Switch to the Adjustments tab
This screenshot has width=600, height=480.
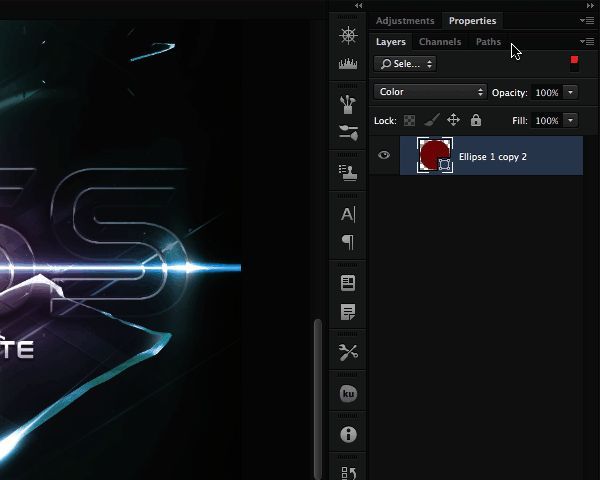[405, 20]
